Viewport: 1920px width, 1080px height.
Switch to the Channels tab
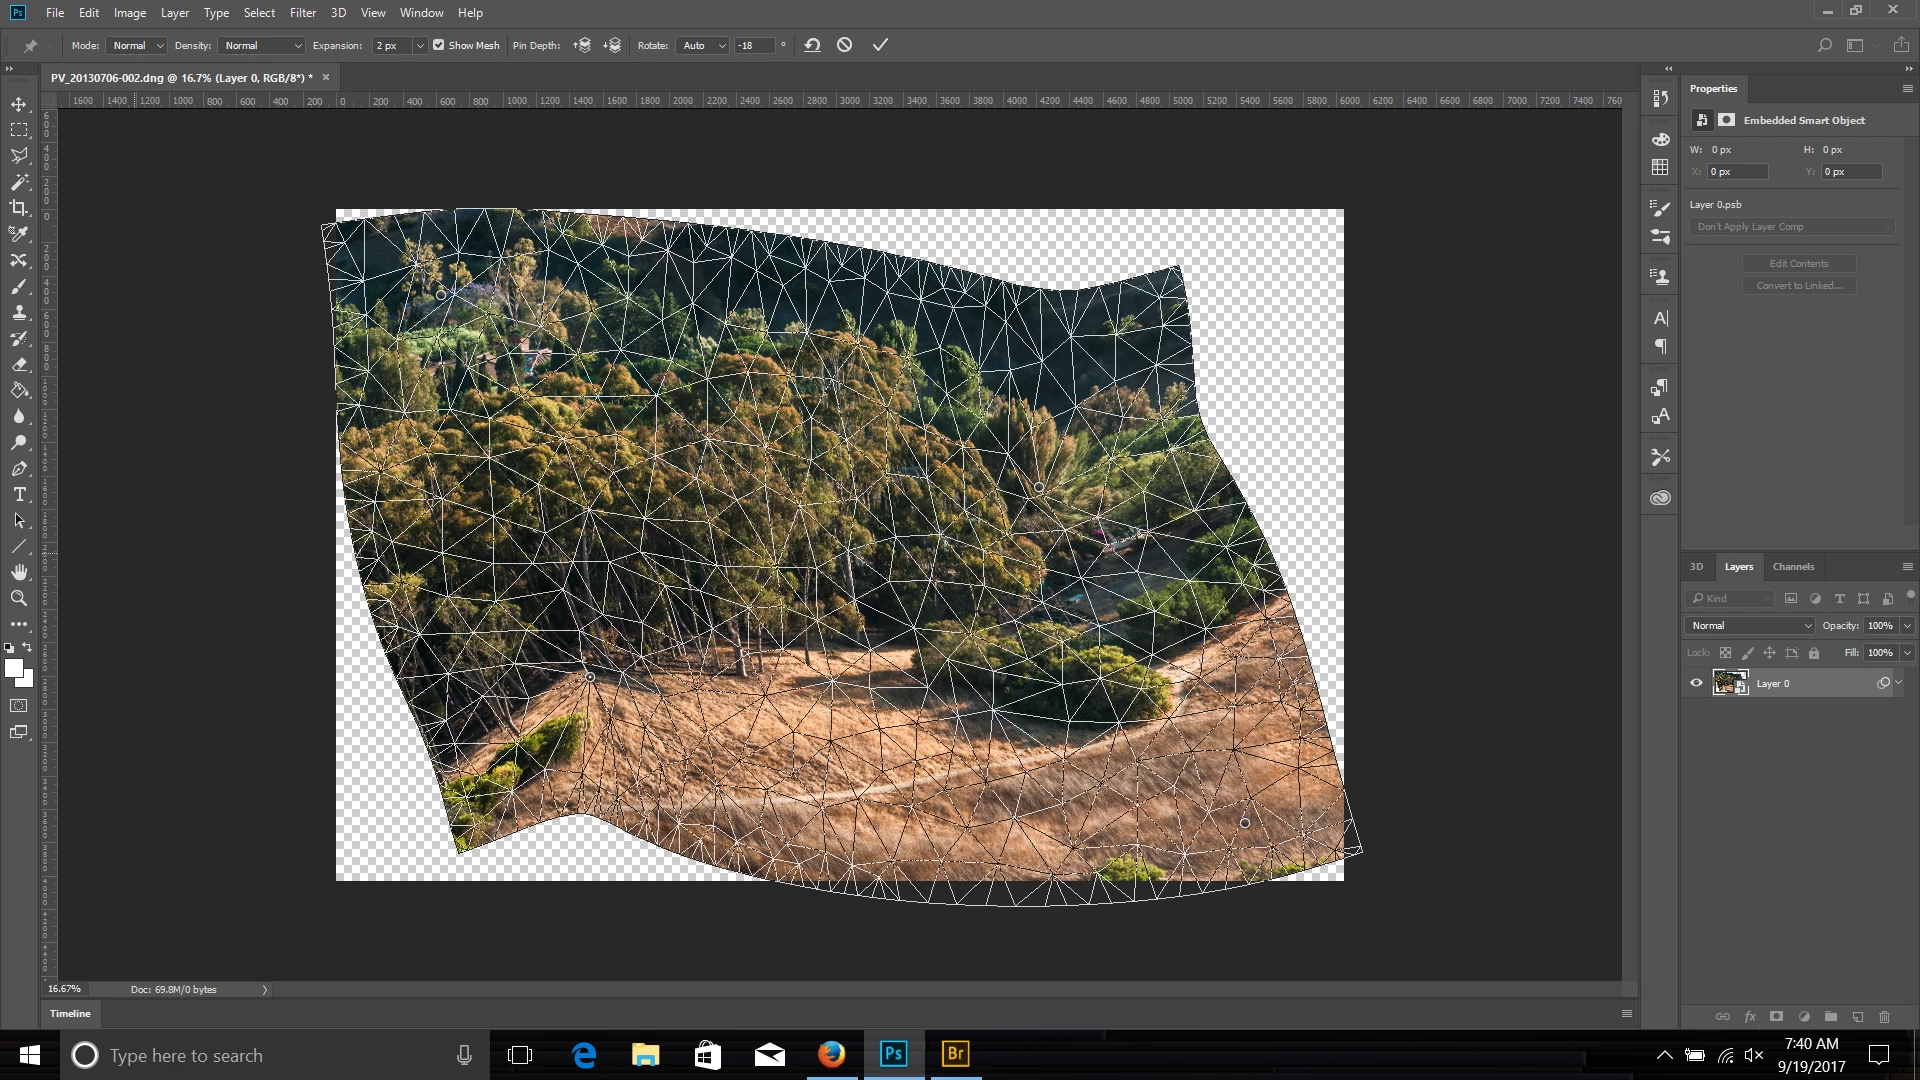1793,566
